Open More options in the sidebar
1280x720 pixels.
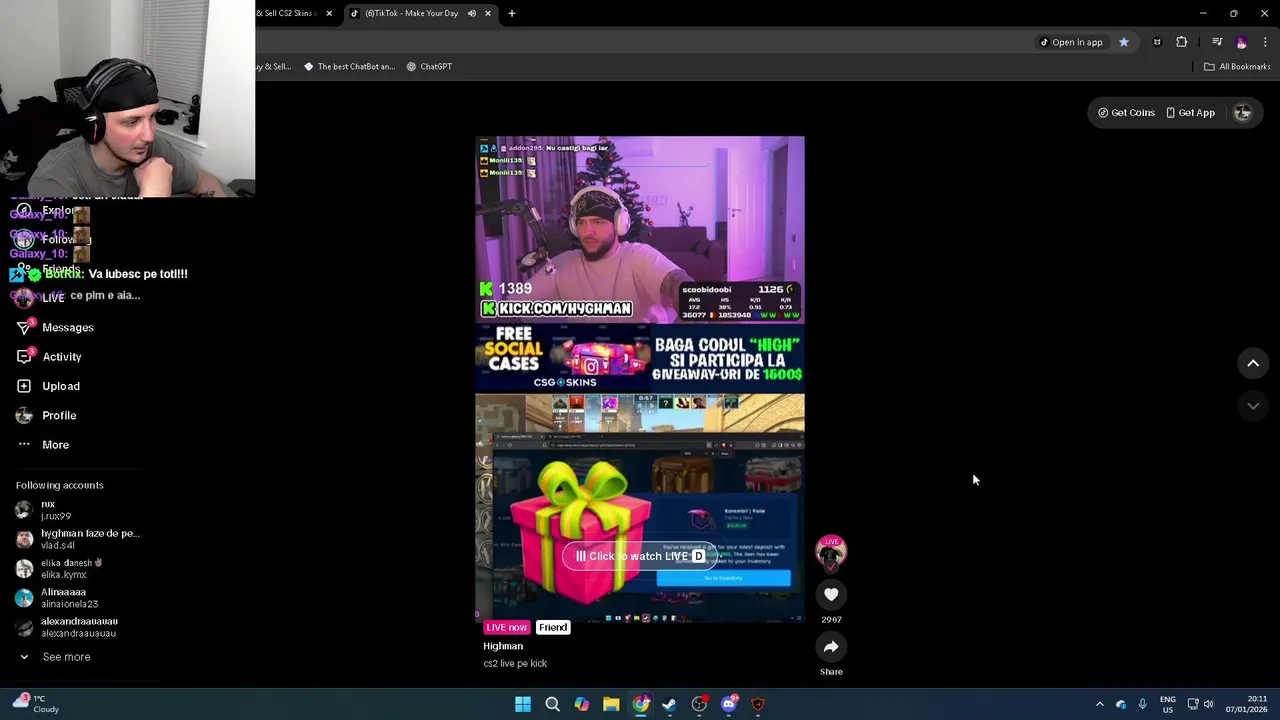pyautogui.click(x=44, y=445)
